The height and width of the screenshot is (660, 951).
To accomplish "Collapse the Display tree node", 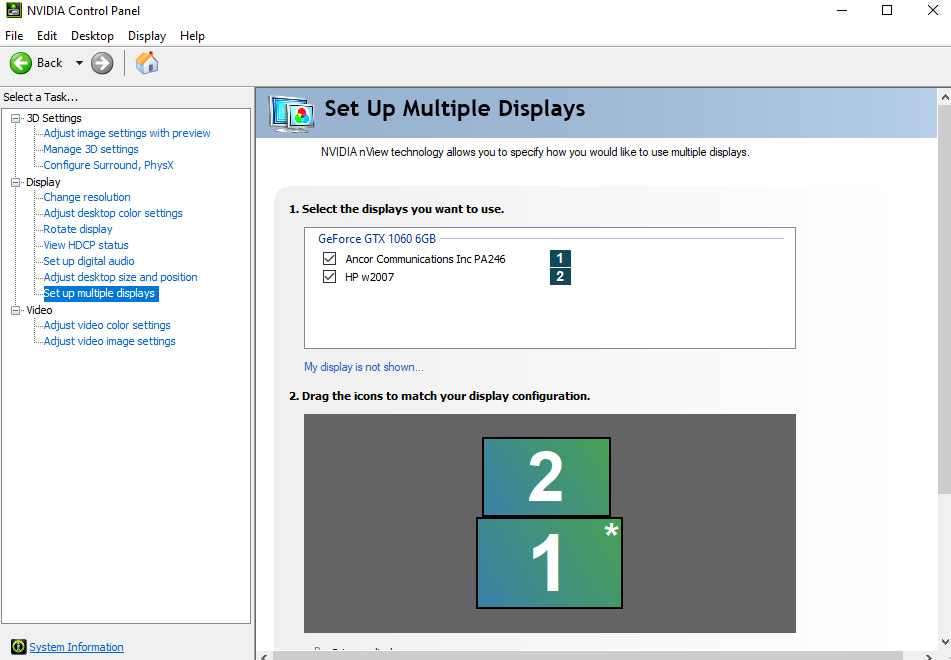I will coord(15,182).
